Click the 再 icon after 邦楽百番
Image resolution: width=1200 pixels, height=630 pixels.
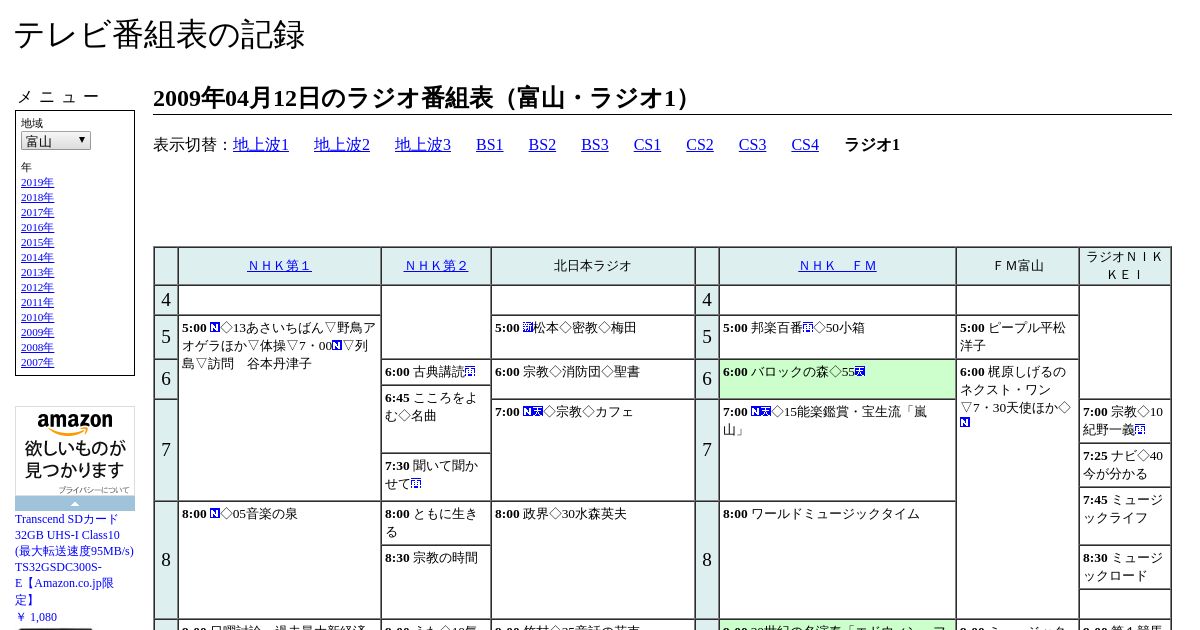click(808, 328)
